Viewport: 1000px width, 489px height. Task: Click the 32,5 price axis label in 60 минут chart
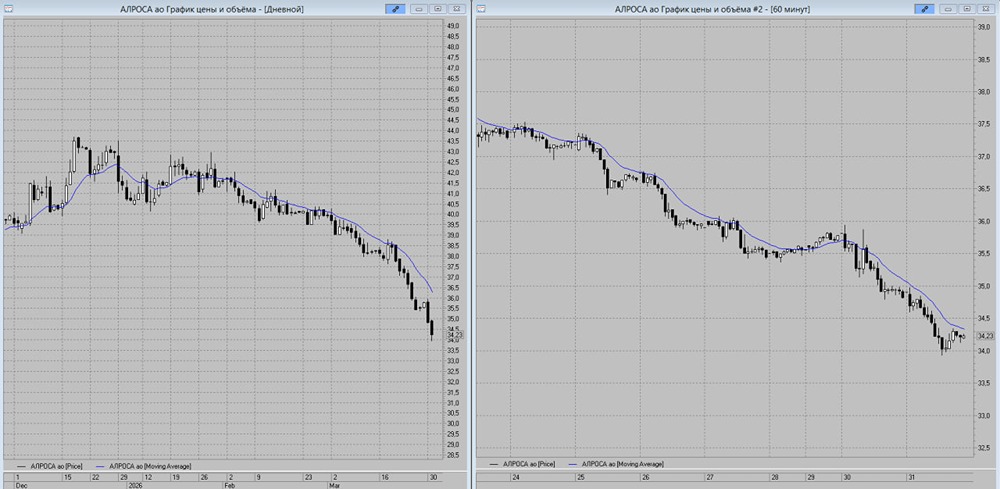pyautogui.click(x=984, y=448)
